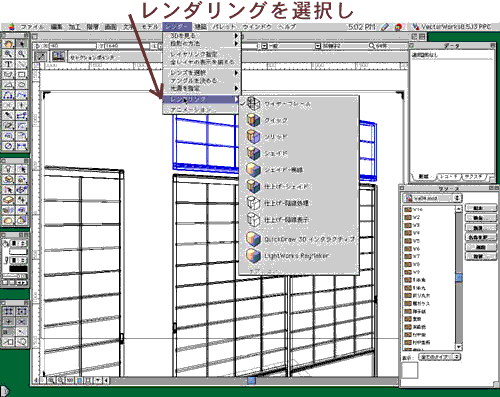Viewport: 500px width, 397px height.
Task: Switch to the レコード tab in Data palette
Action: click(x=449, y=176)
